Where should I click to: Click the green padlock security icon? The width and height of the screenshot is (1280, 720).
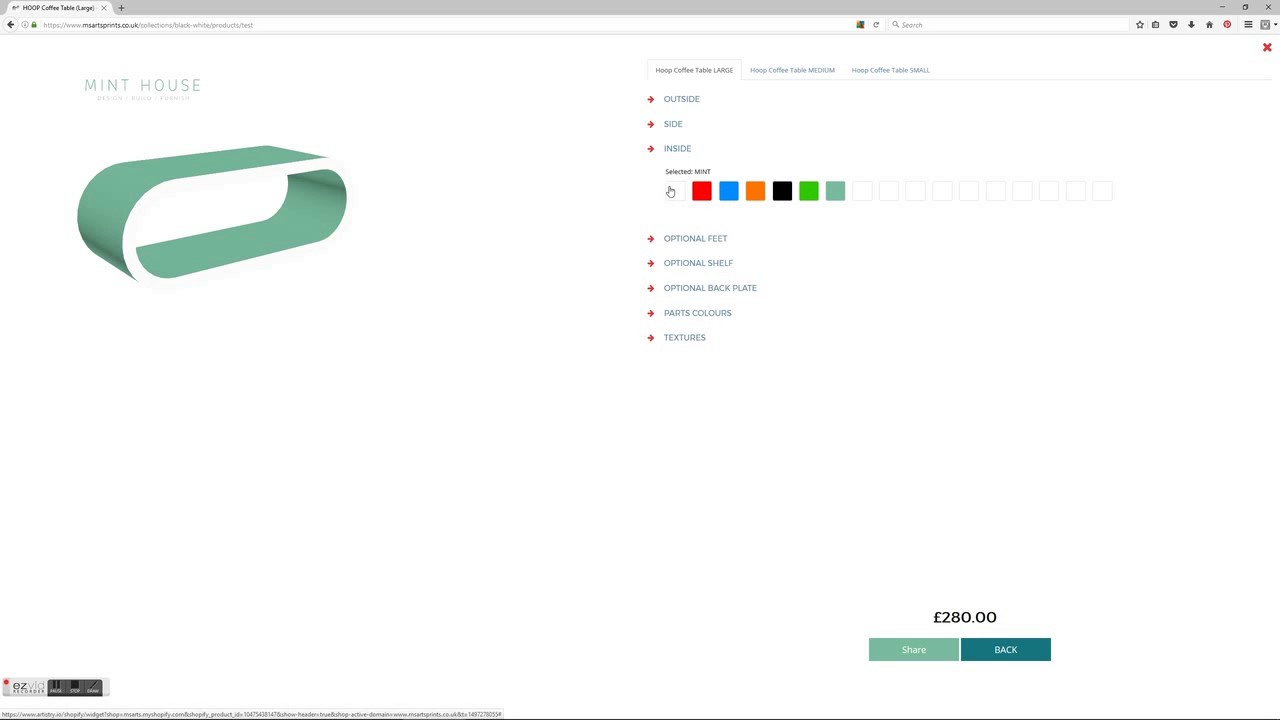[34, 24]
